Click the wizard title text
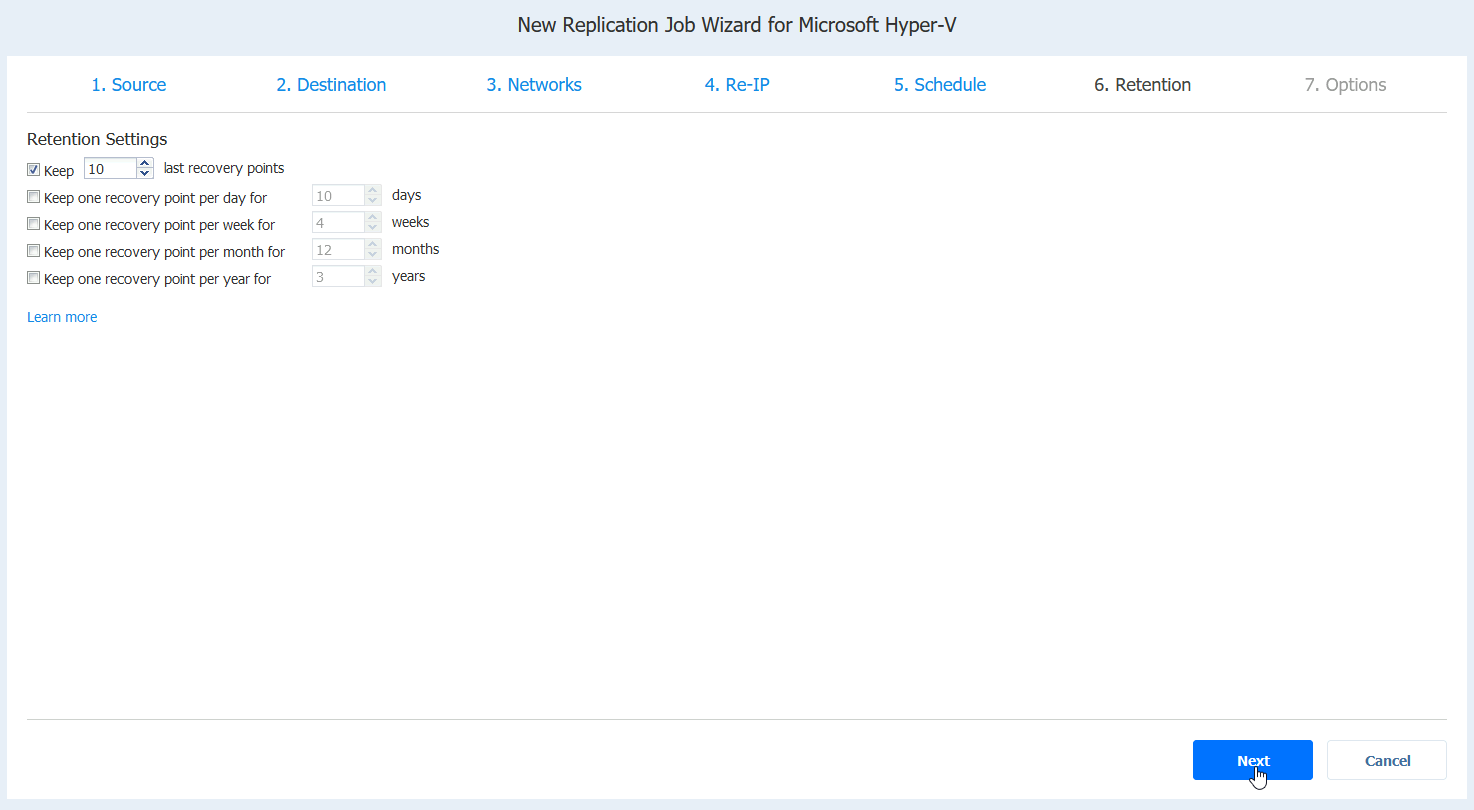 coord(737,25)
